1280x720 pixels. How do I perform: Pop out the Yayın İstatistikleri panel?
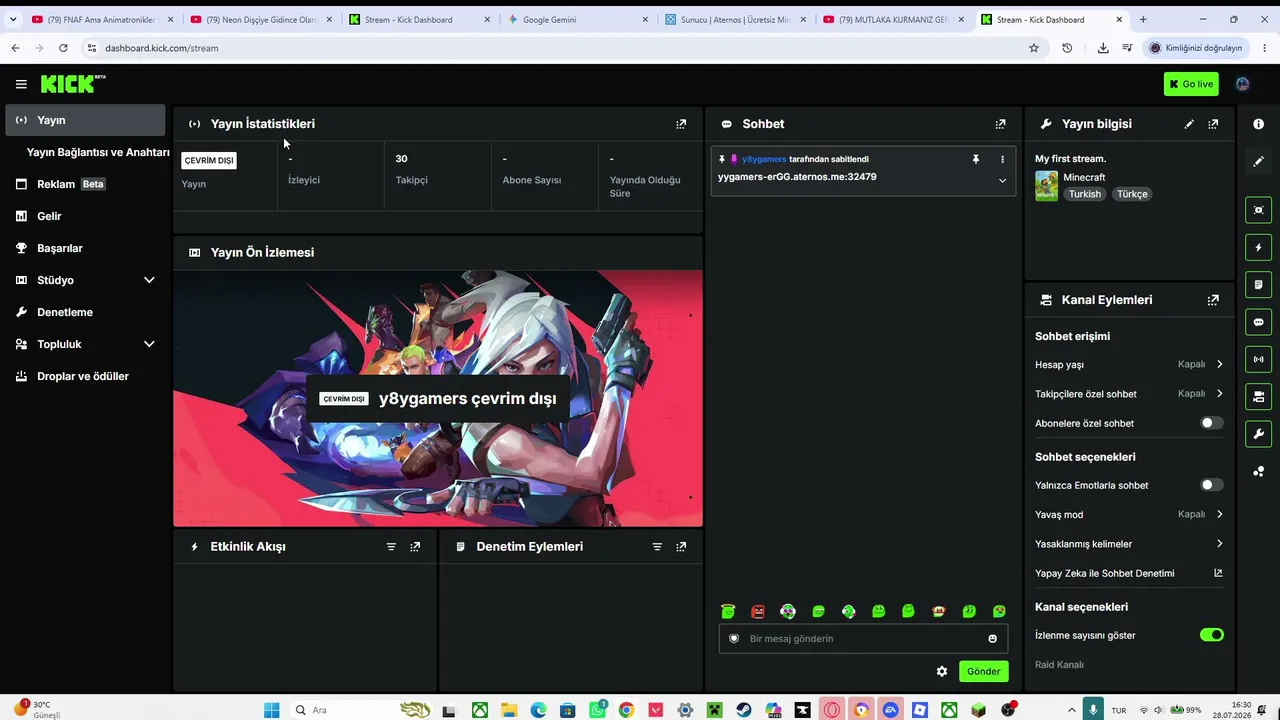(681, 124)
